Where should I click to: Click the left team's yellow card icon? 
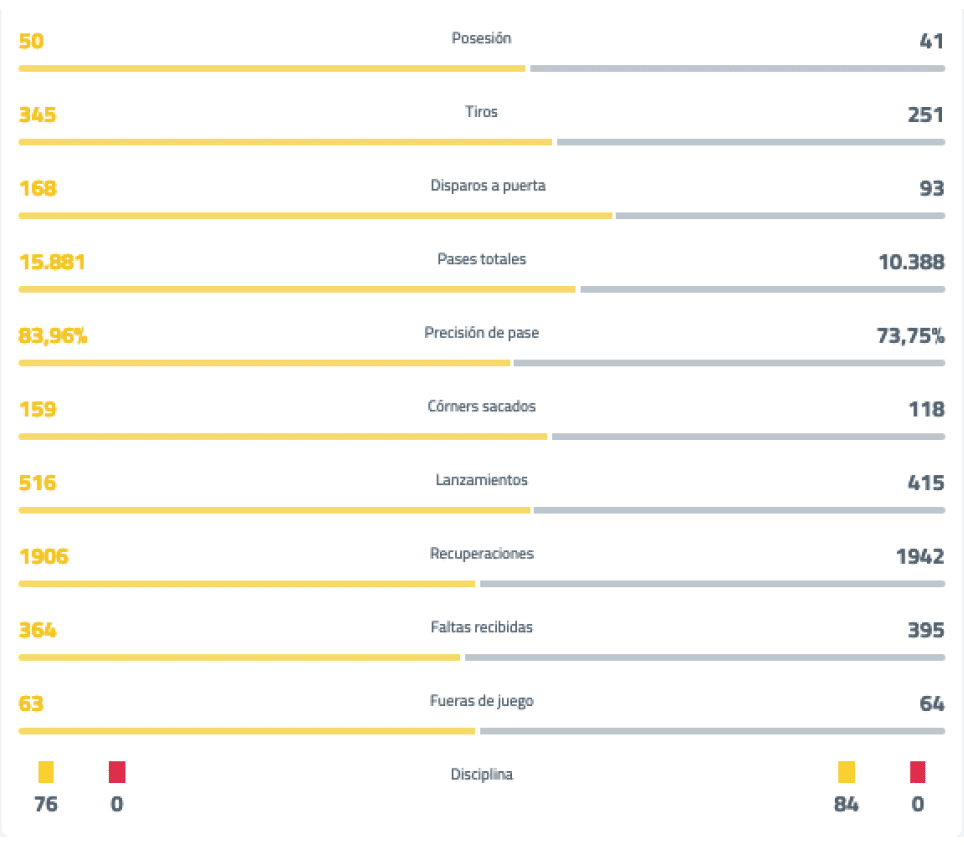tap(46, 772)
